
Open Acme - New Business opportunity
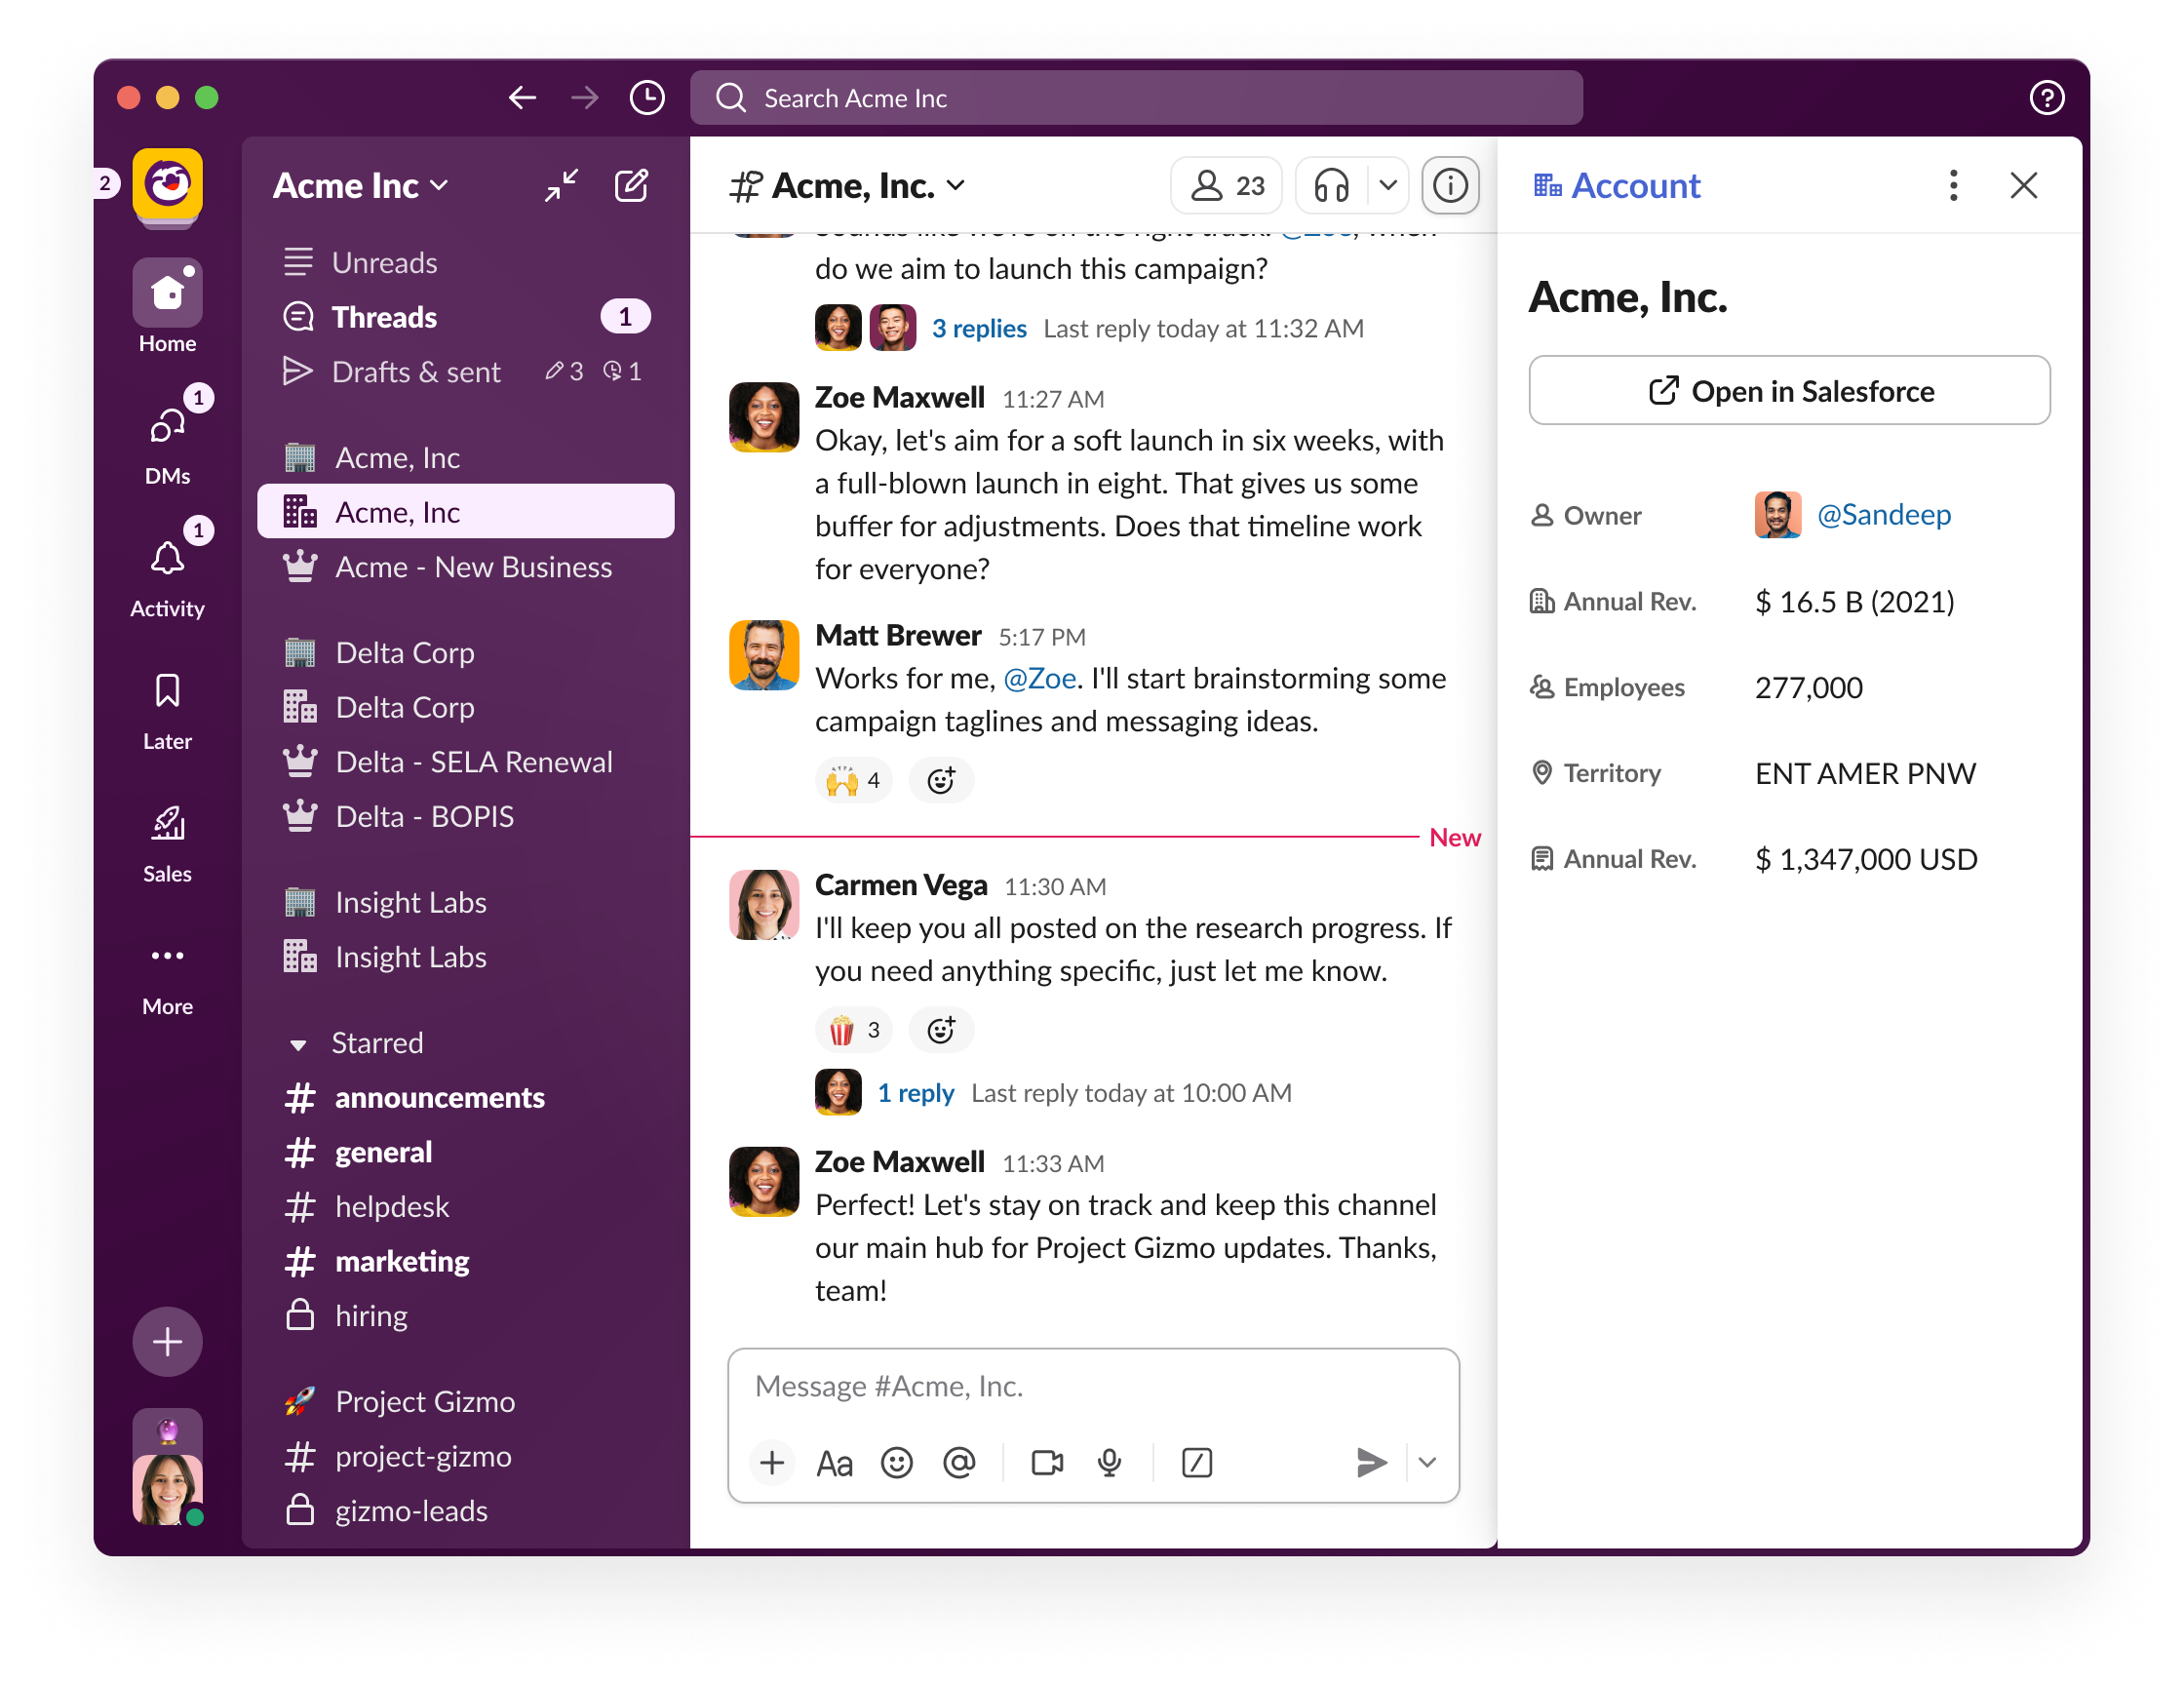point(465,567)
